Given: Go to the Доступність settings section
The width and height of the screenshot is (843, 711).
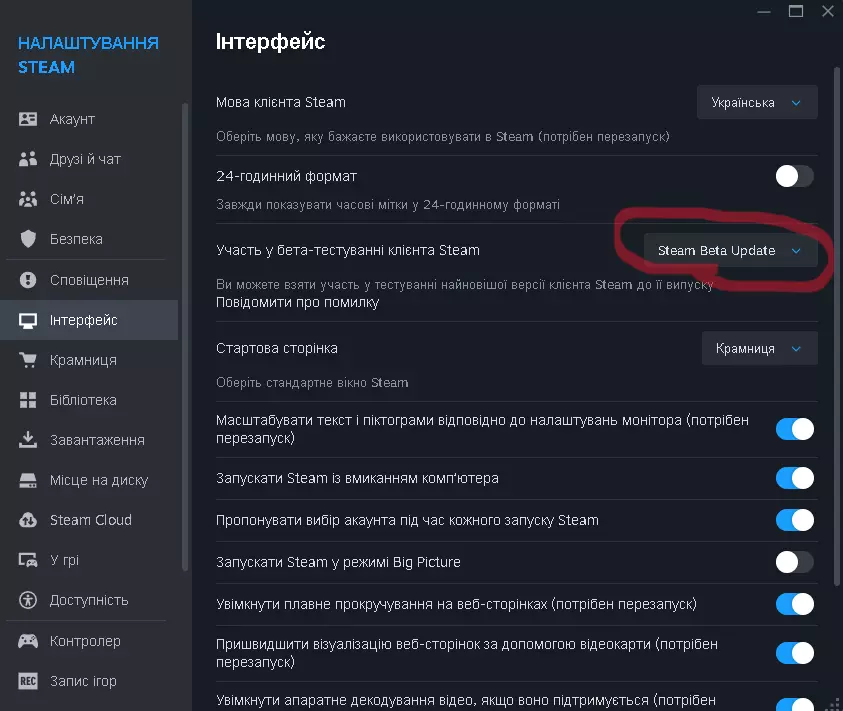Looking at the screenshot, I should 89,600.
